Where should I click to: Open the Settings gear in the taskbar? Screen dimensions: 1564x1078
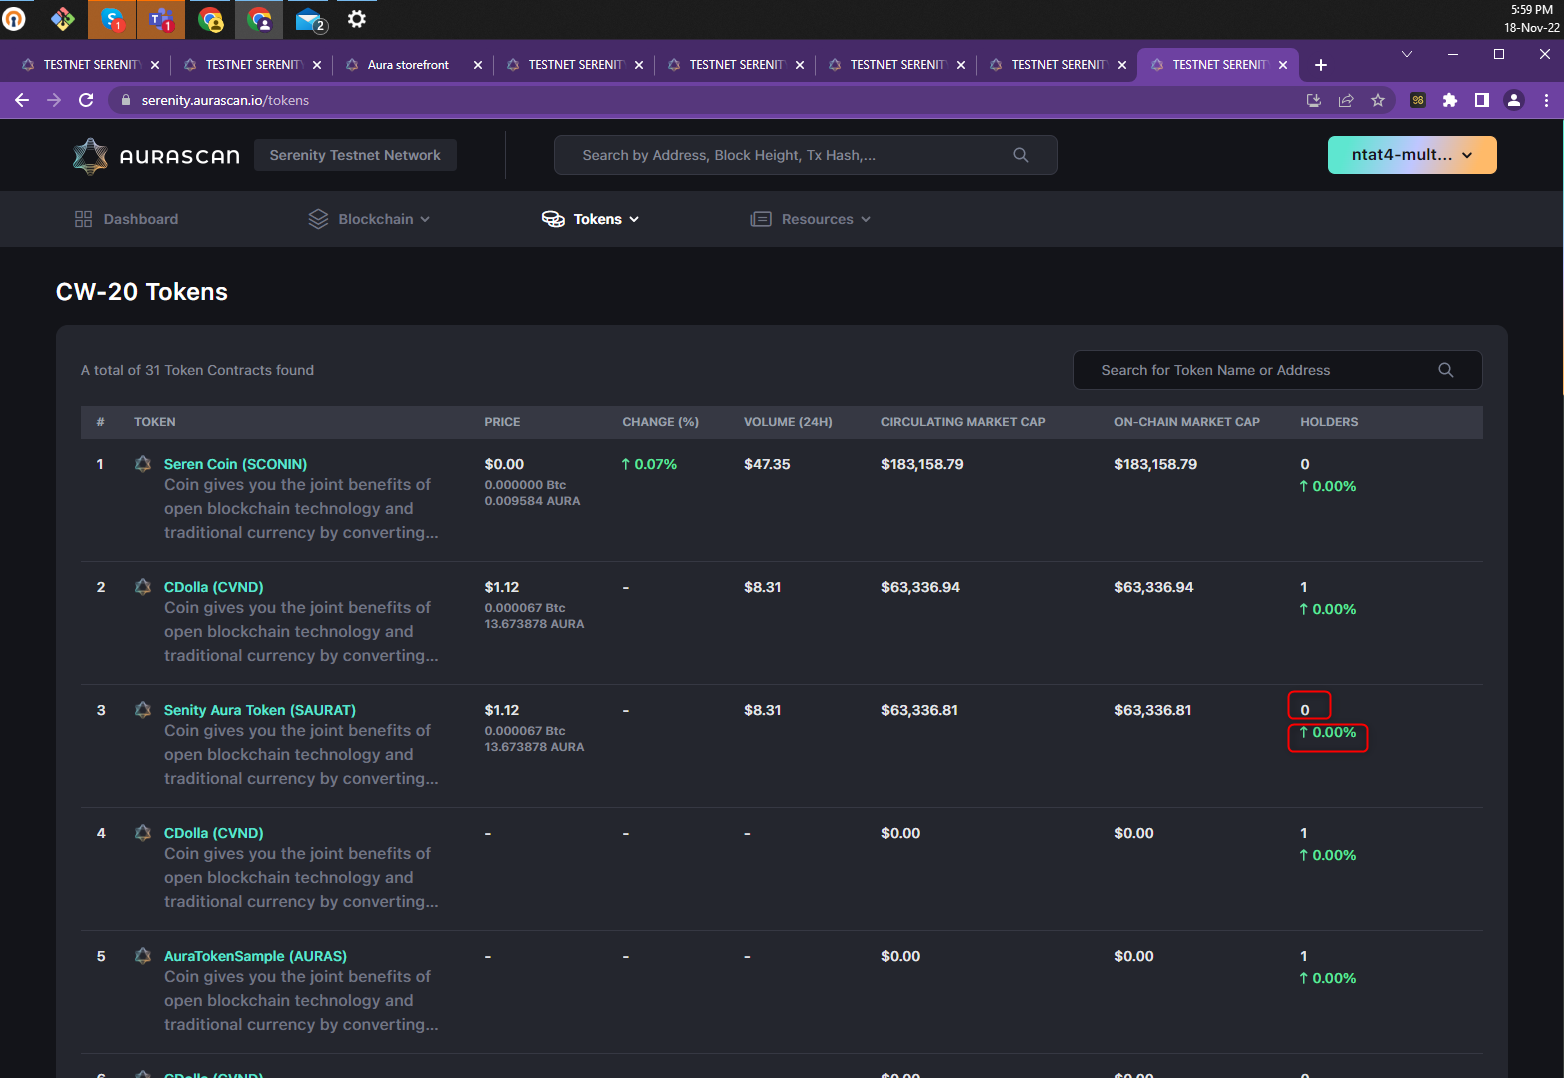pyautogui.click(x=357, y=18)
